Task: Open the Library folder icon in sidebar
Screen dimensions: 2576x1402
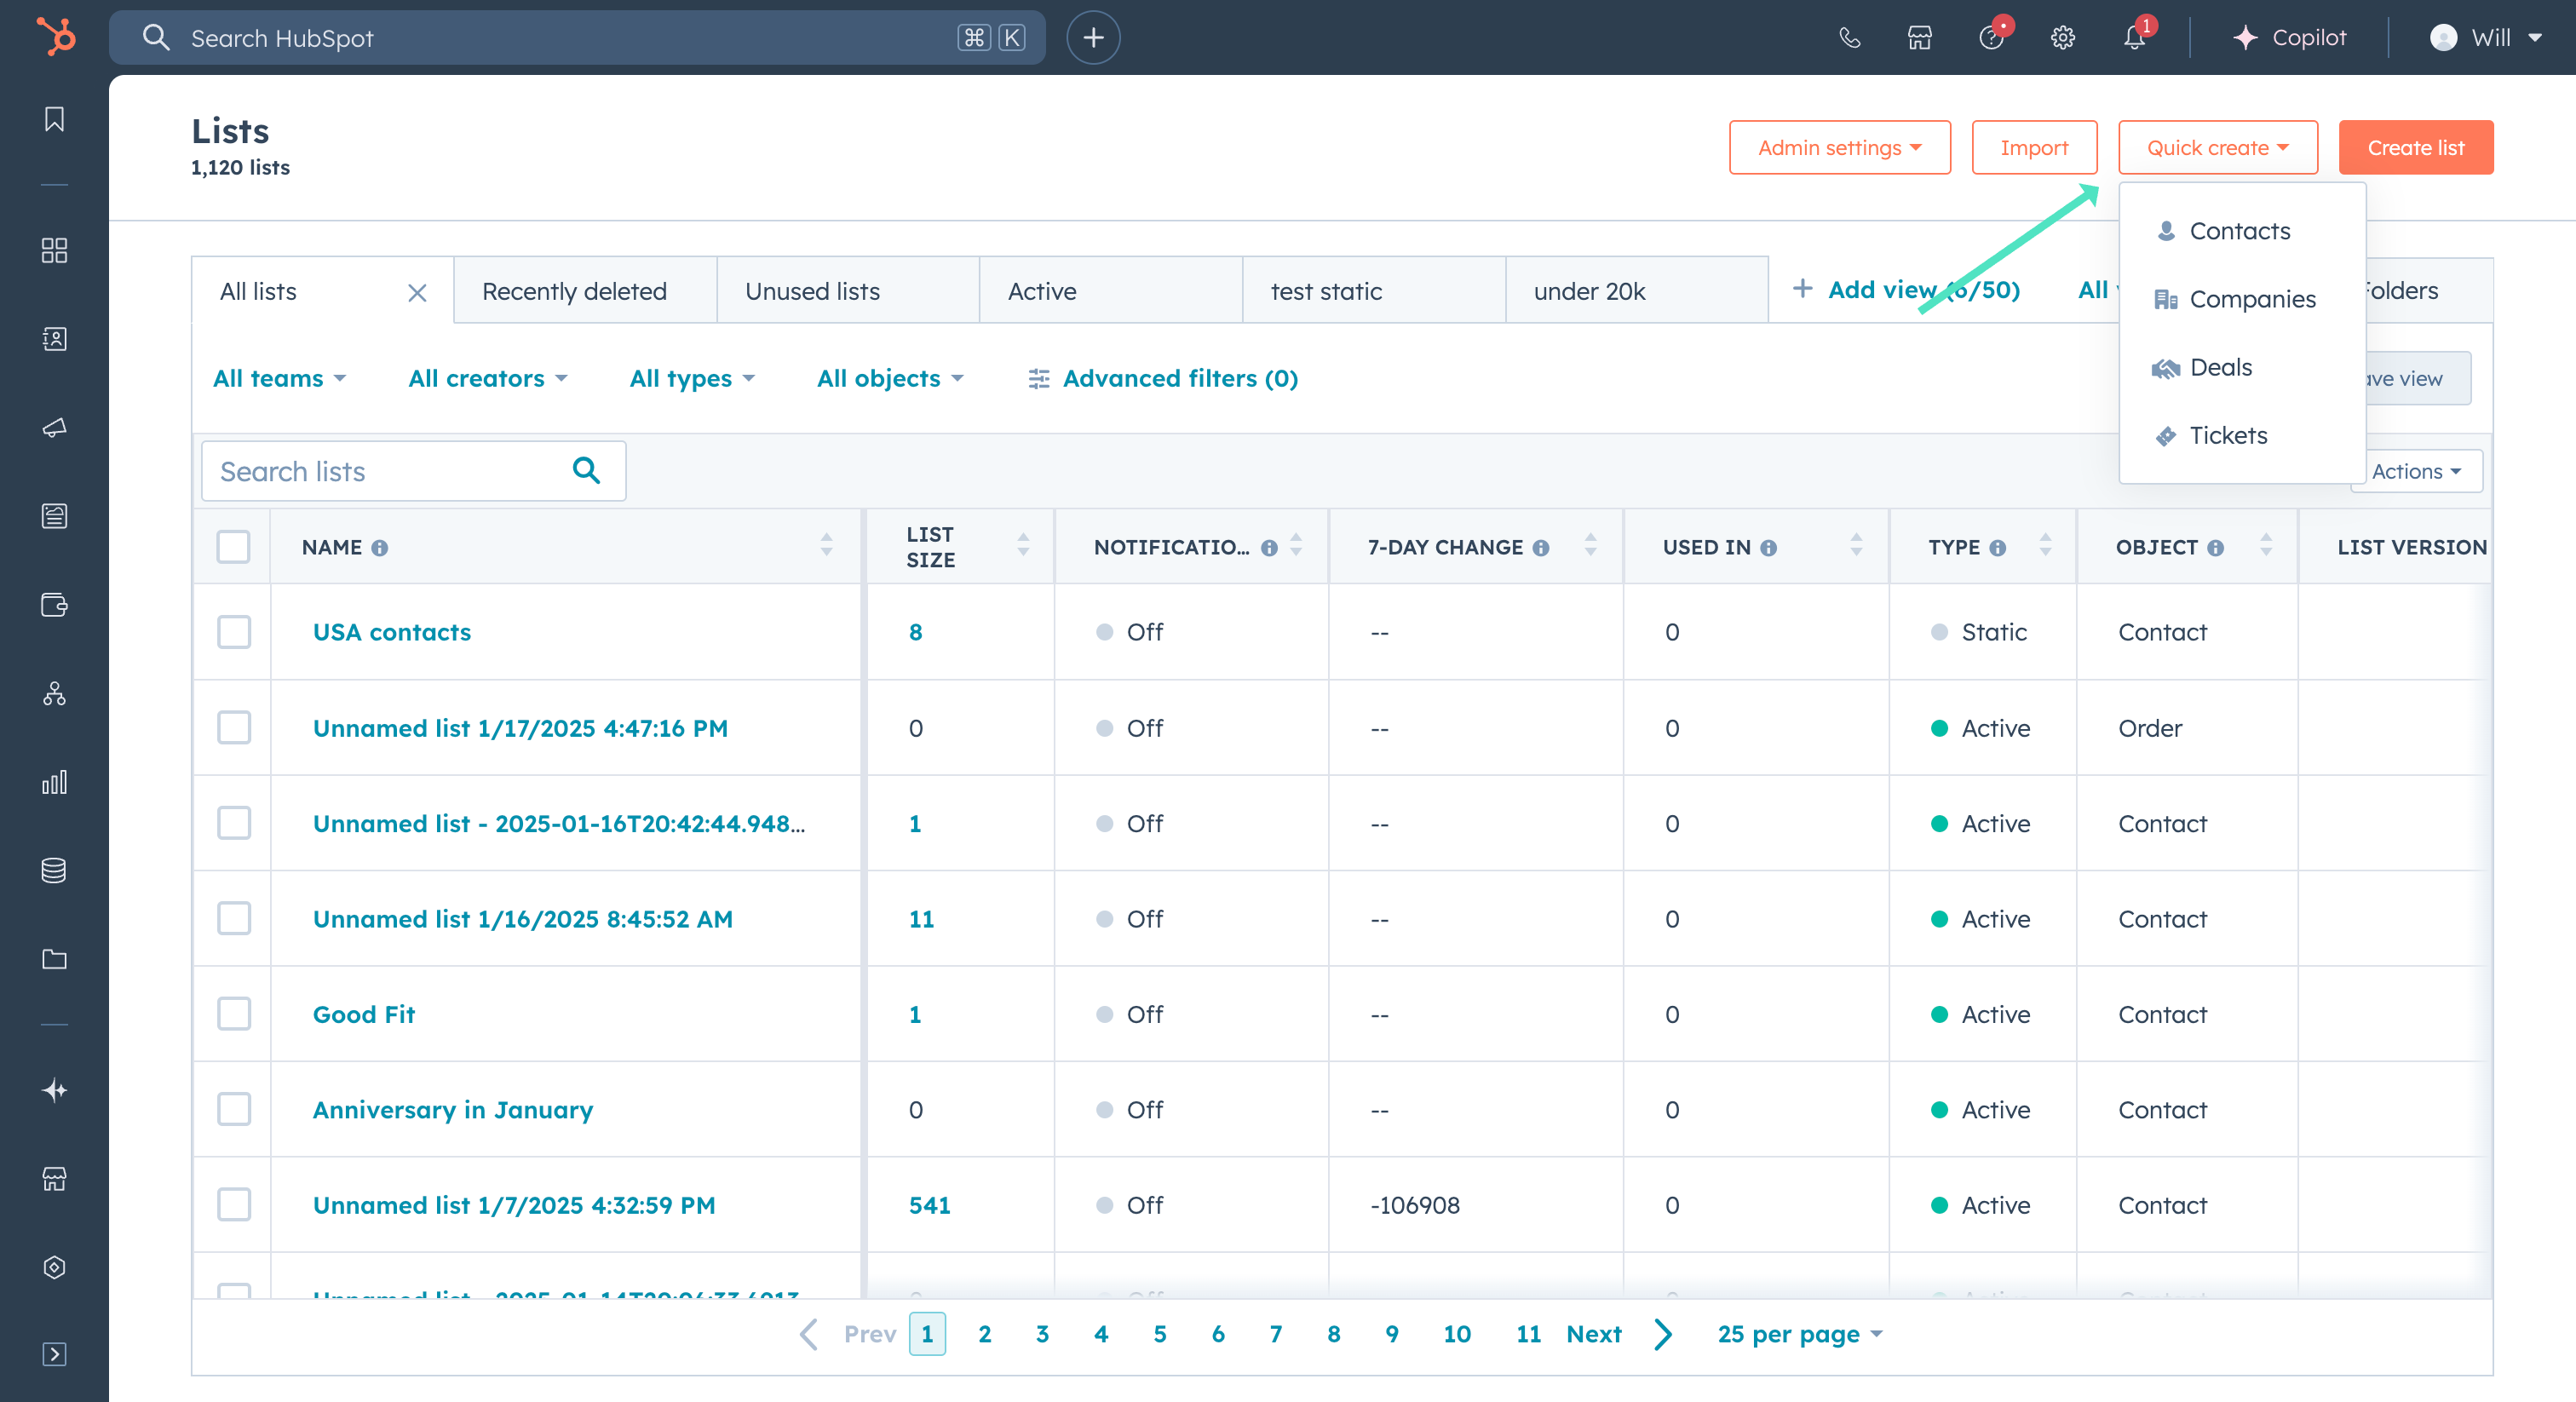Action: click(x=54, y=959)
